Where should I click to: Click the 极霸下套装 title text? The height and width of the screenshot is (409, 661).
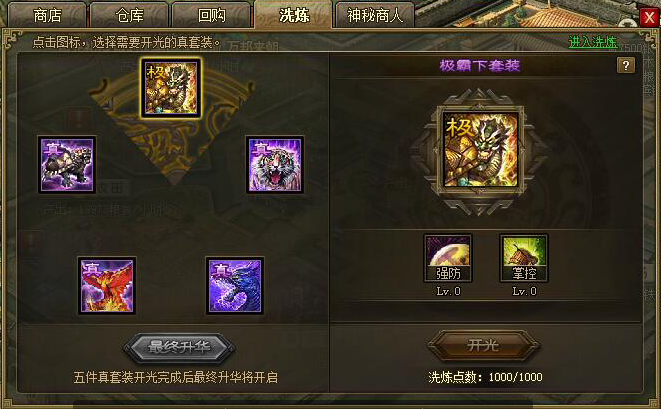click(480, 66)
